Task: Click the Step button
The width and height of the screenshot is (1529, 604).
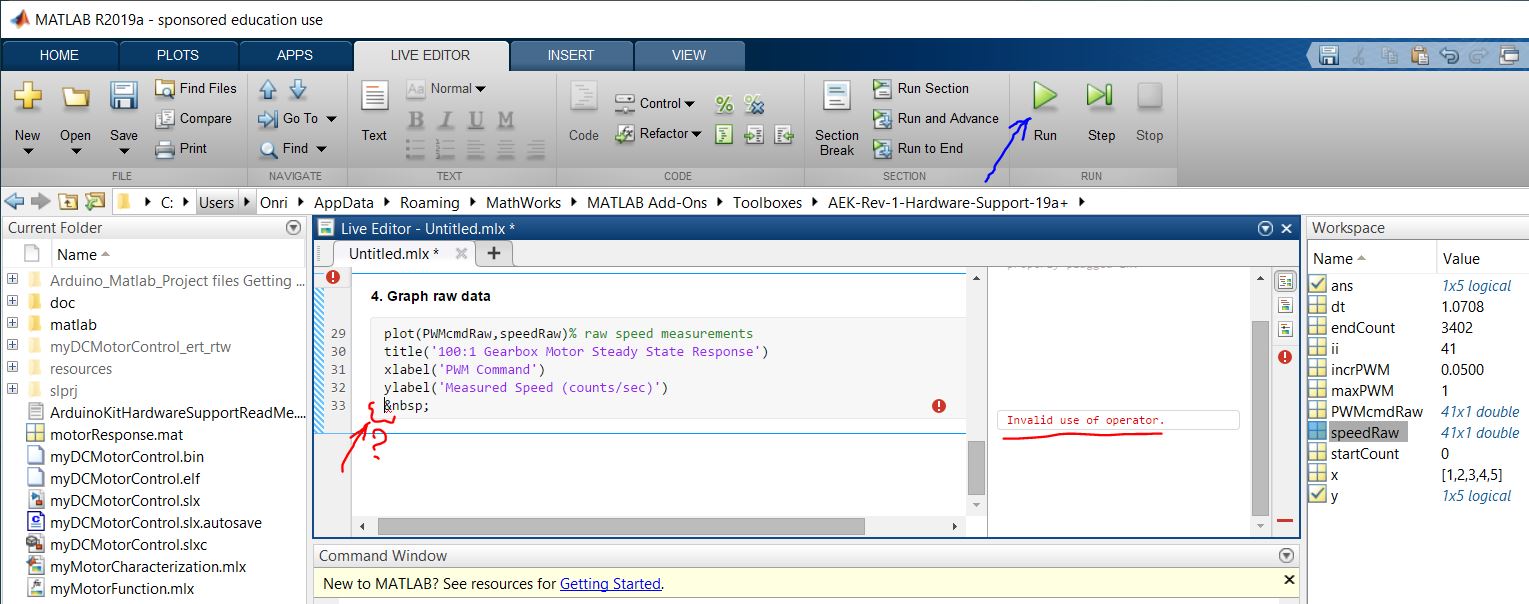Action: coord(1101,112)
